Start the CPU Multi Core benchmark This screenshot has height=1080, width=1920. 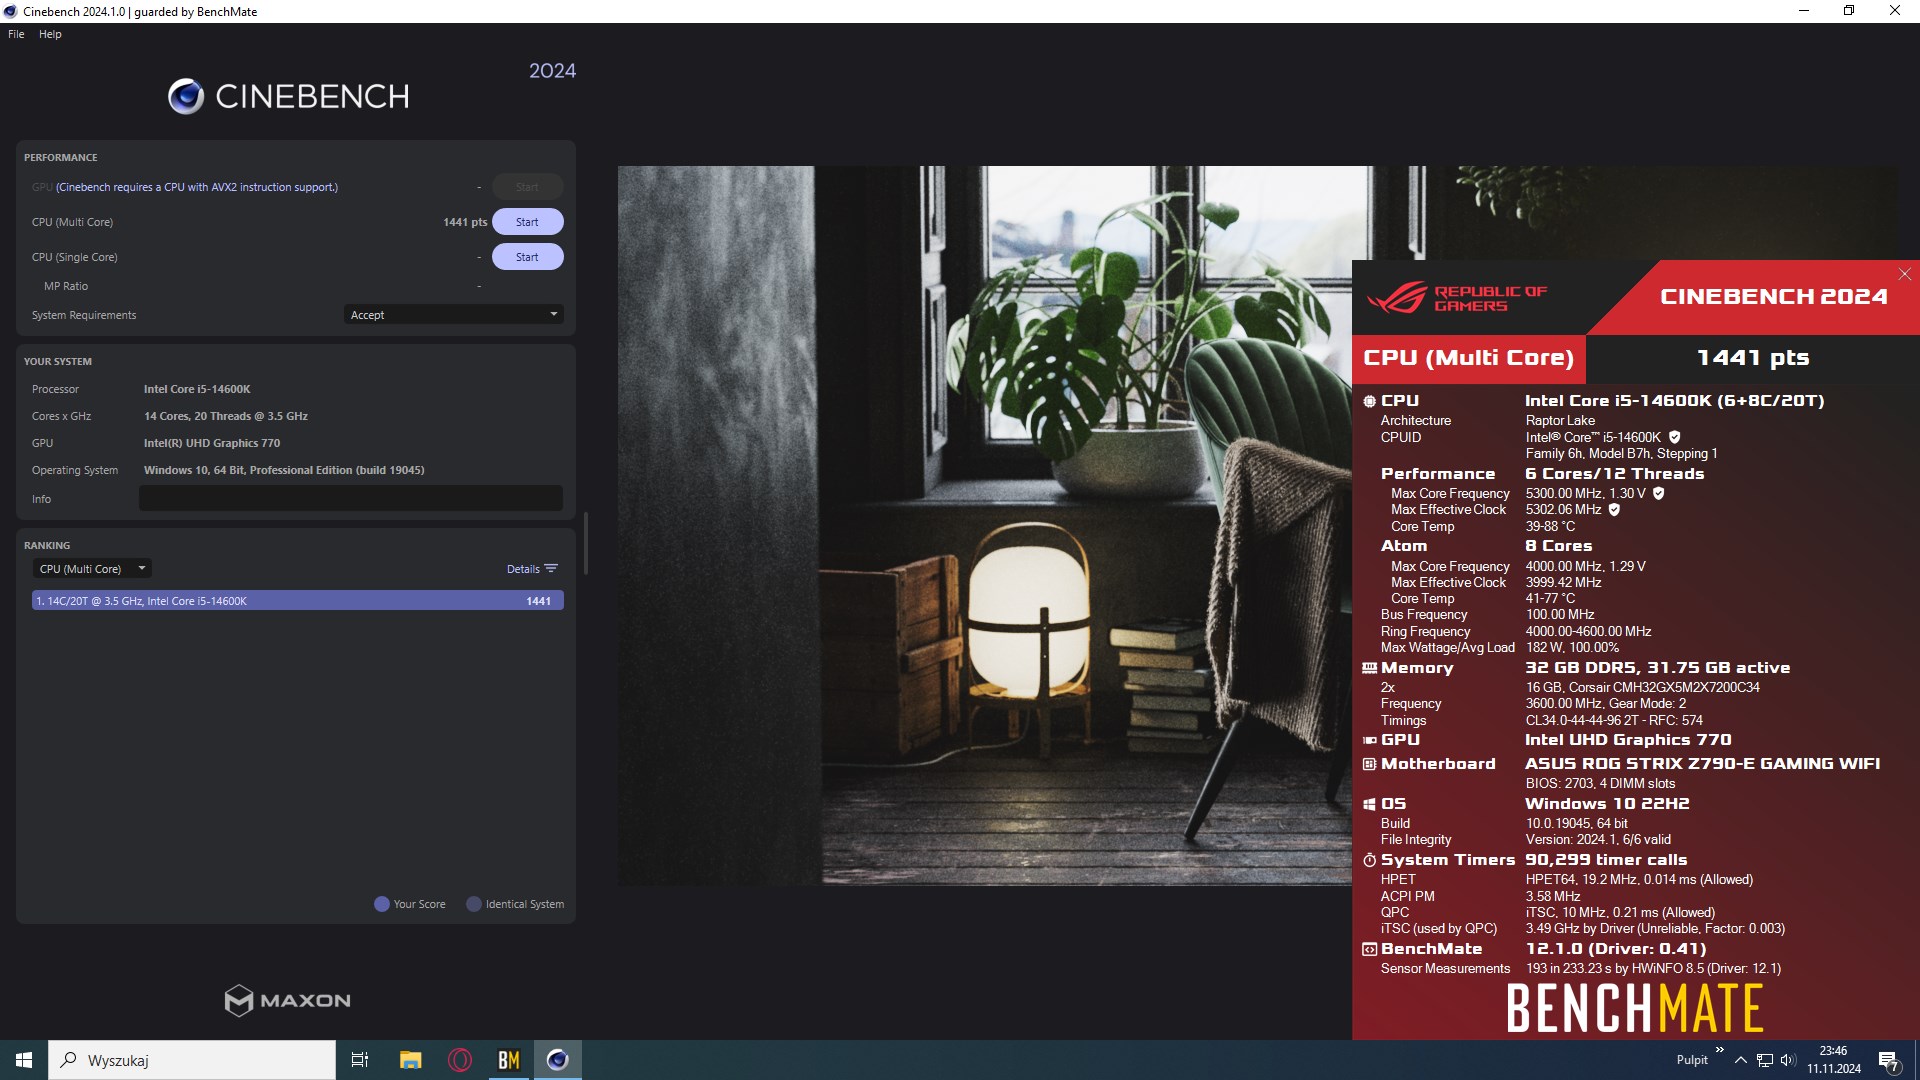point(527,222)
